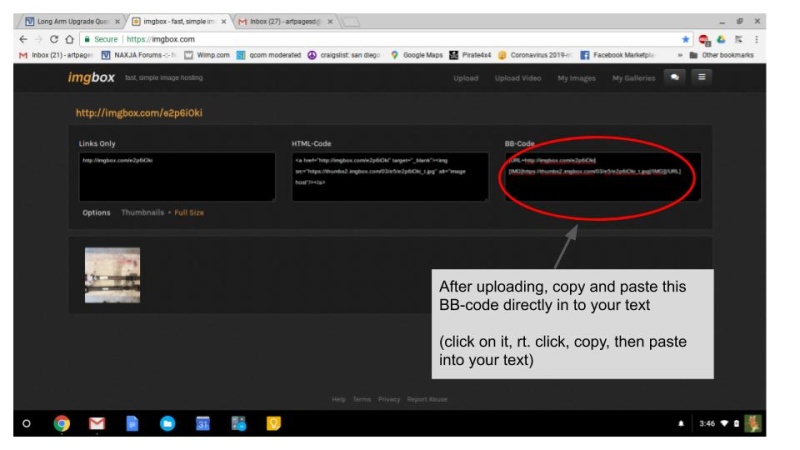Close the Inbox (27) tab

[330, 21]
